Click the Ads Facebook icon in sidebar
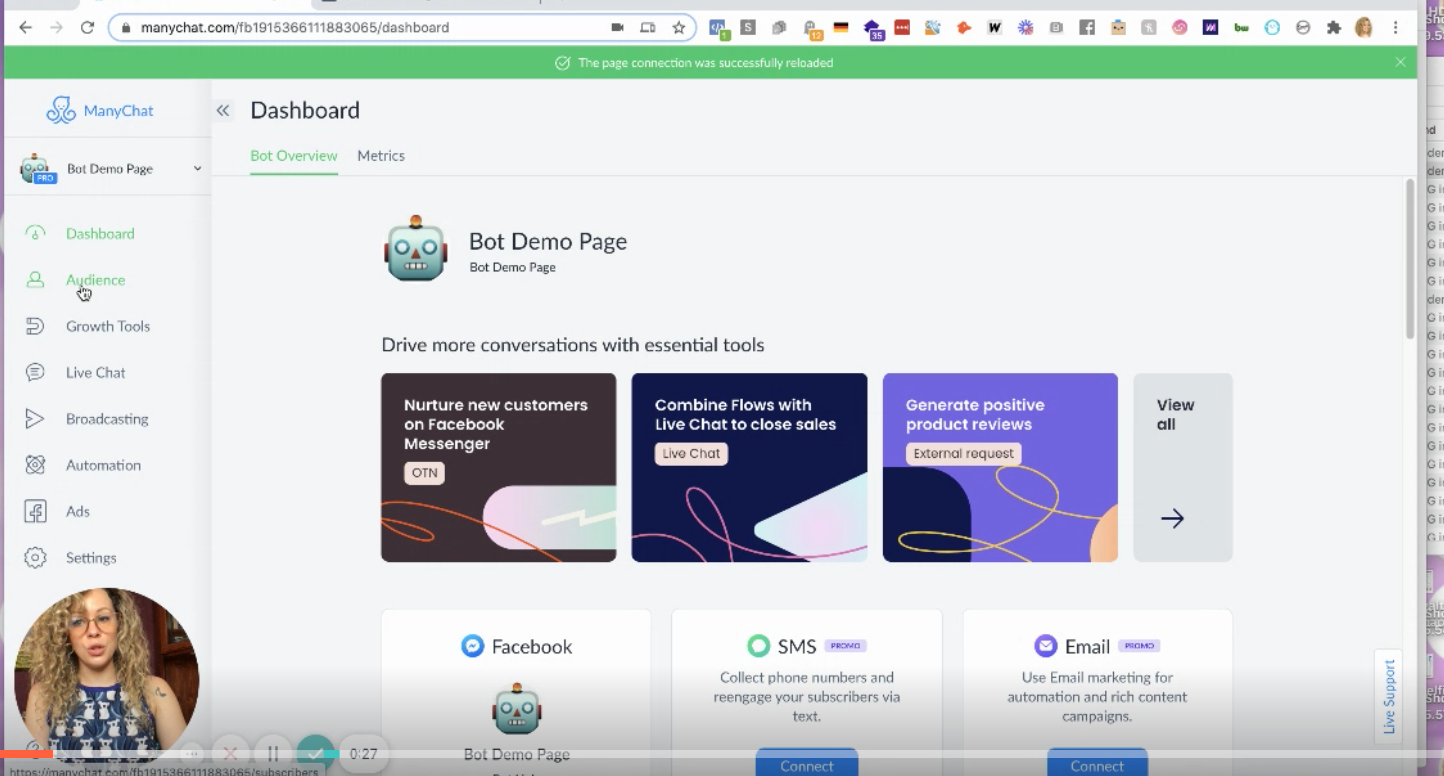 (35, 511)
